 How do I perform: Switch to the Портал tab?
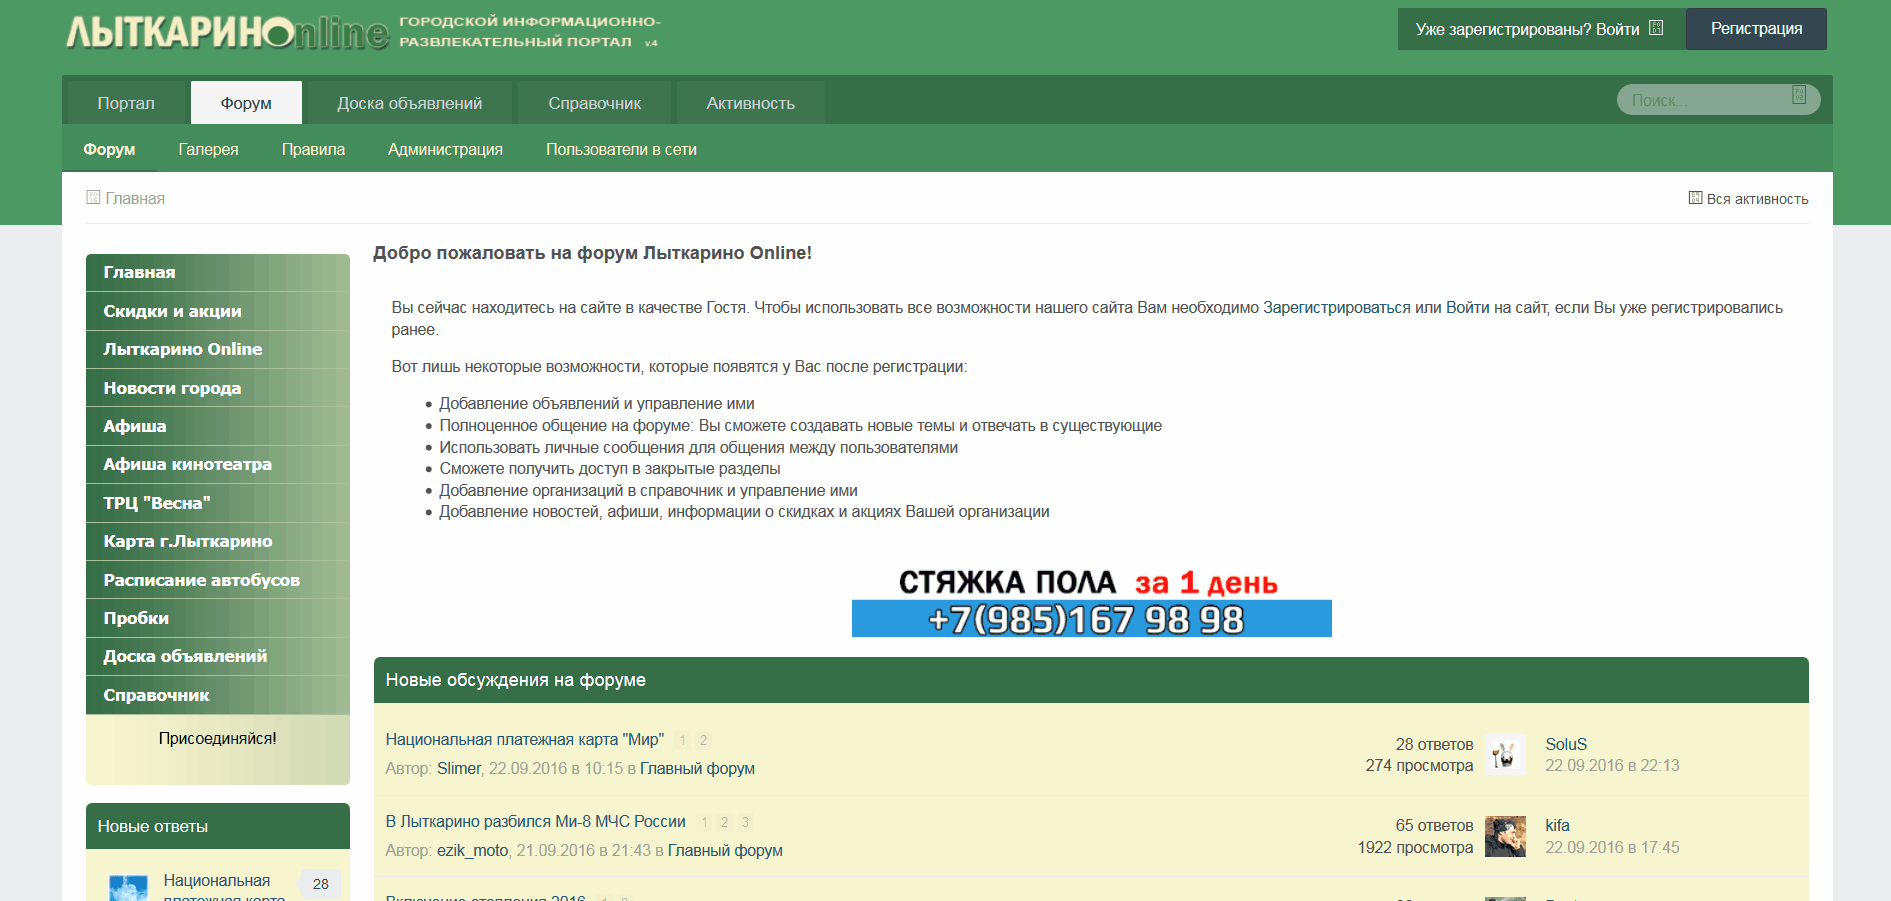point(126,103)
